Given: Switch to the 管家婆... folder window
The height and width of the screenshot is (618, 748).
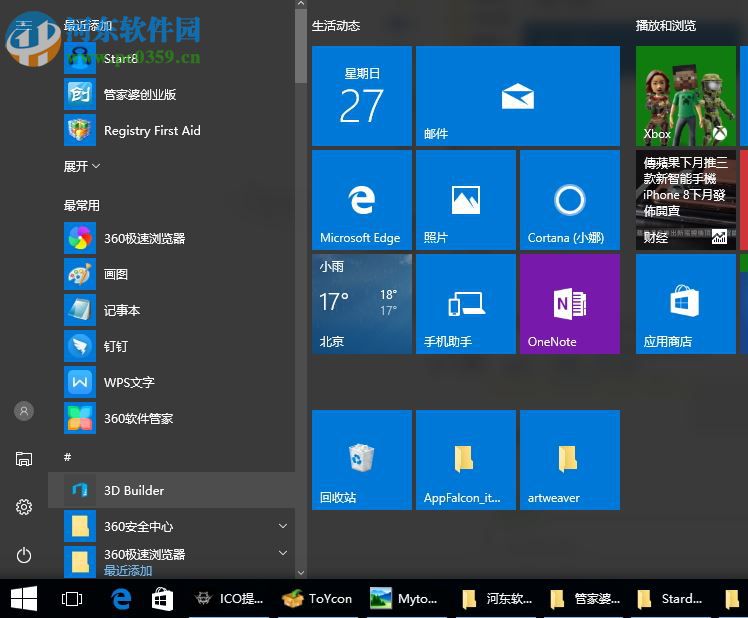Looking at the screenshot, I should point(585,598).
